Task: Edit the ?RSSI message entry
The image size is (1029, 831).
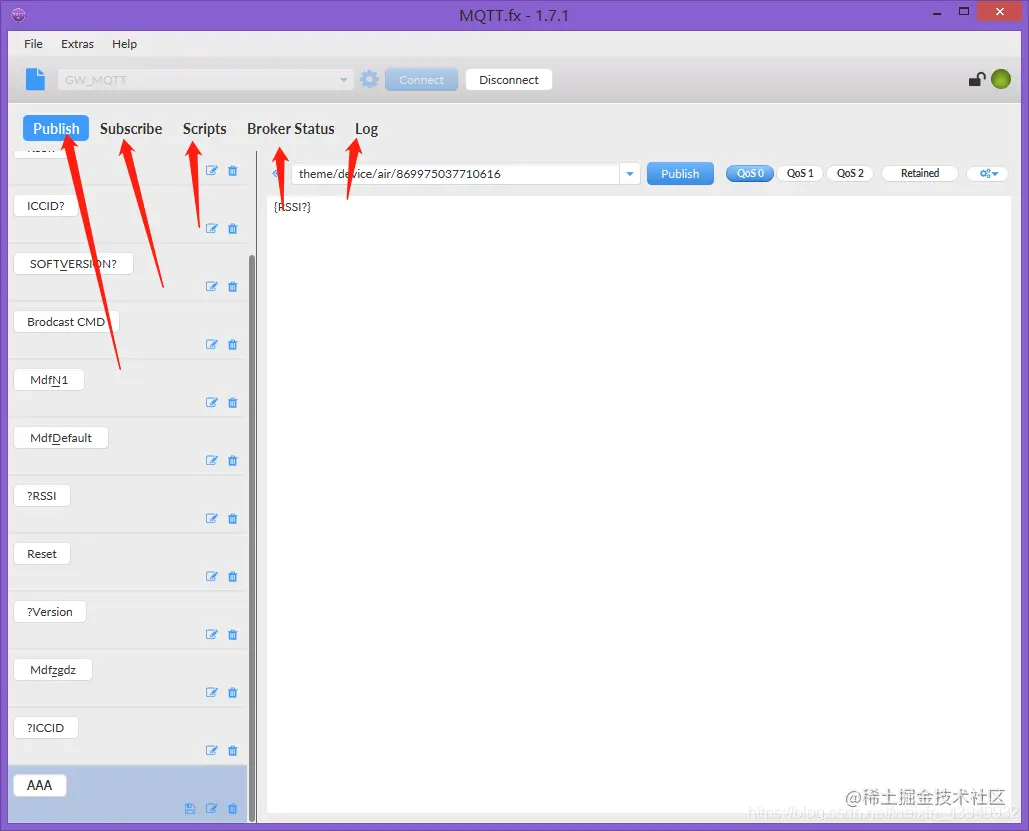Action: (x=211, y=519)
